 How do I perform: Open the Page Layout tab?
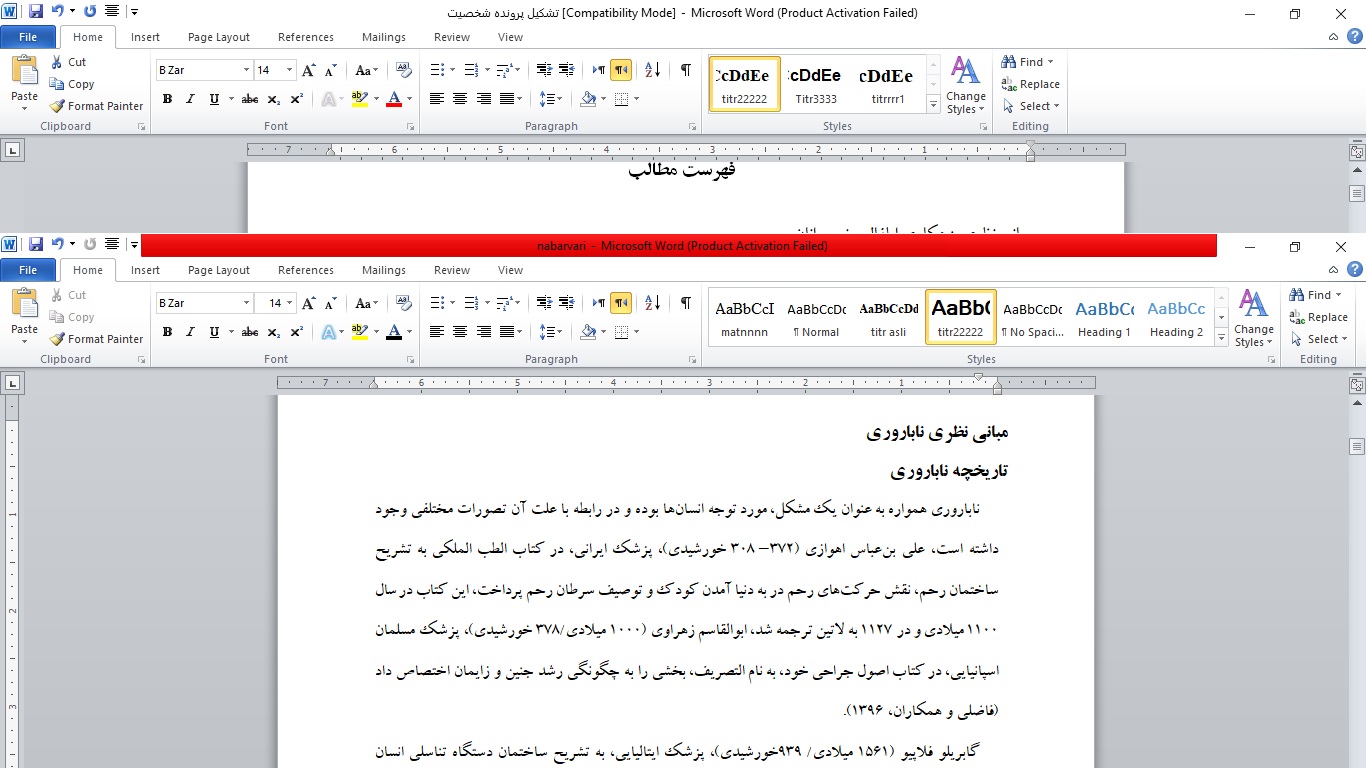(218, 270)
